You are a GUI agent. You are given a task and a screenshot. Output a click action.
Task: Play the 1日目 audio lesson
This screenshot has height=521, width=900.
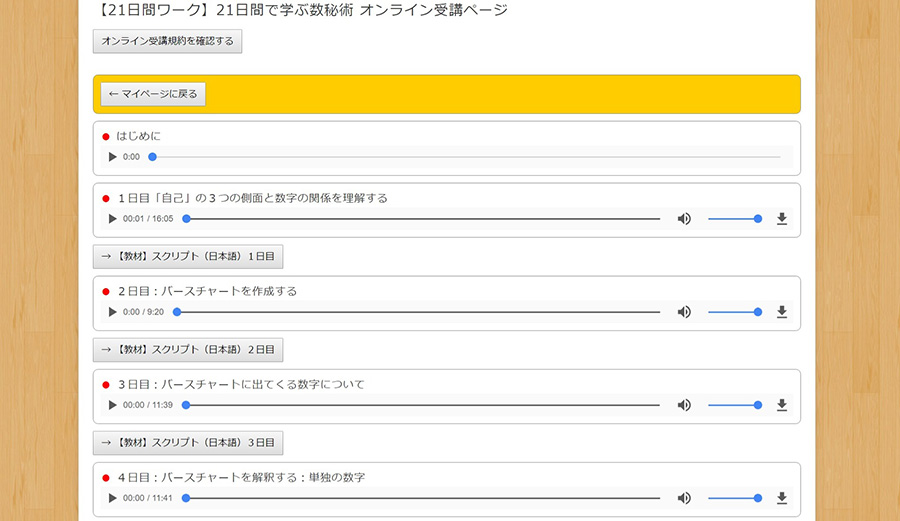tap(112, 219)
